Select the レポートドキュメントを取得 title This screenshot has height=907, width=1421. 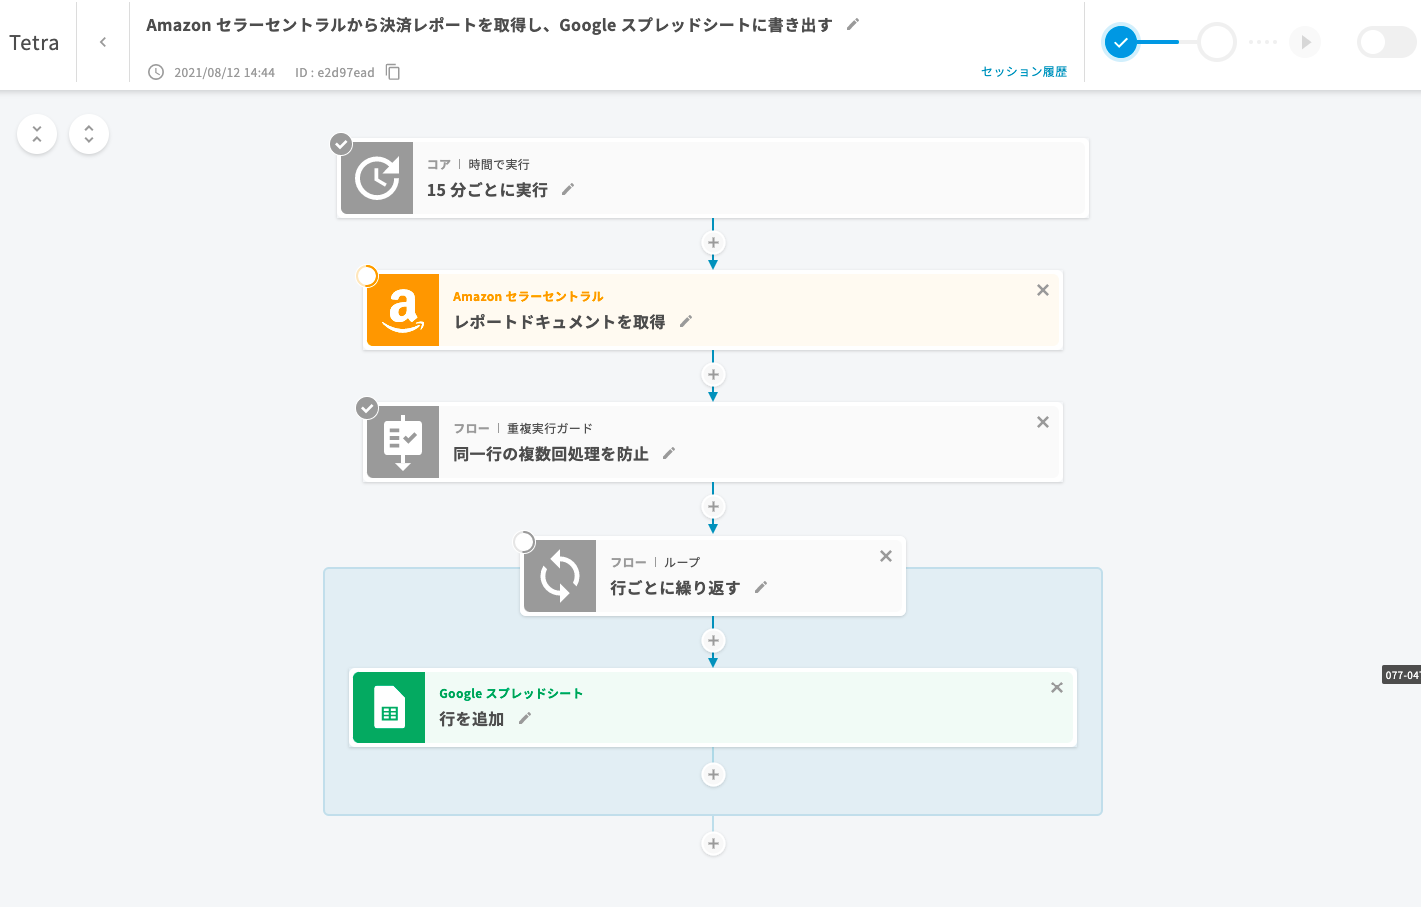(559, 322)
